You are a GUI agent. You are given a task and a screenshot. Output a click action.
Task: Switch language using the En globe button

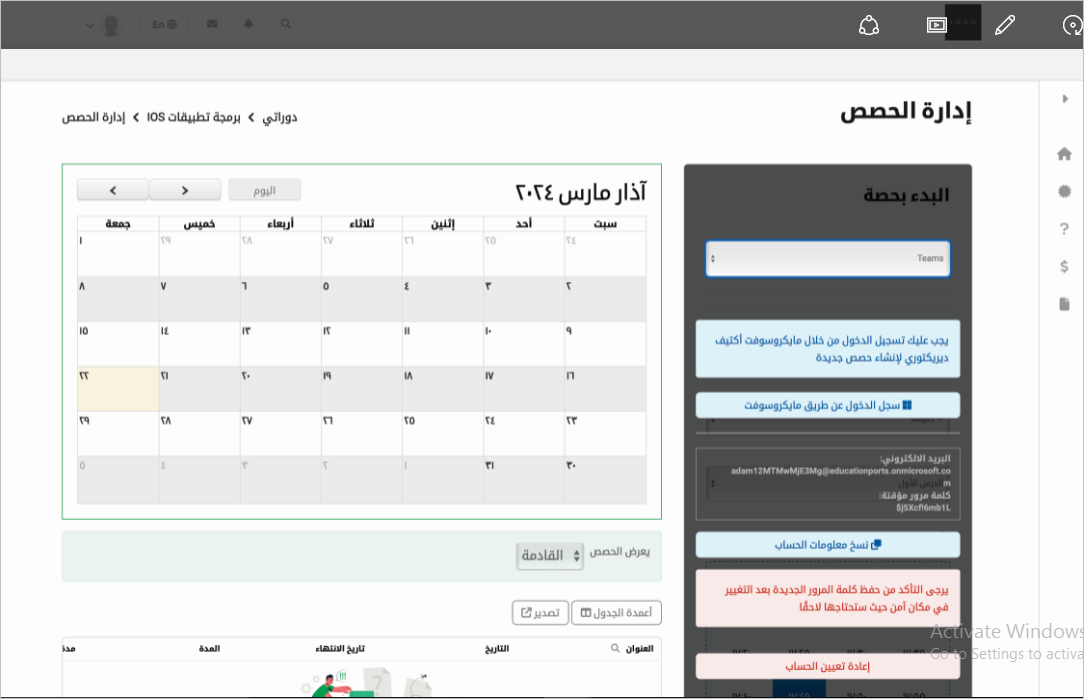(164, 24)
